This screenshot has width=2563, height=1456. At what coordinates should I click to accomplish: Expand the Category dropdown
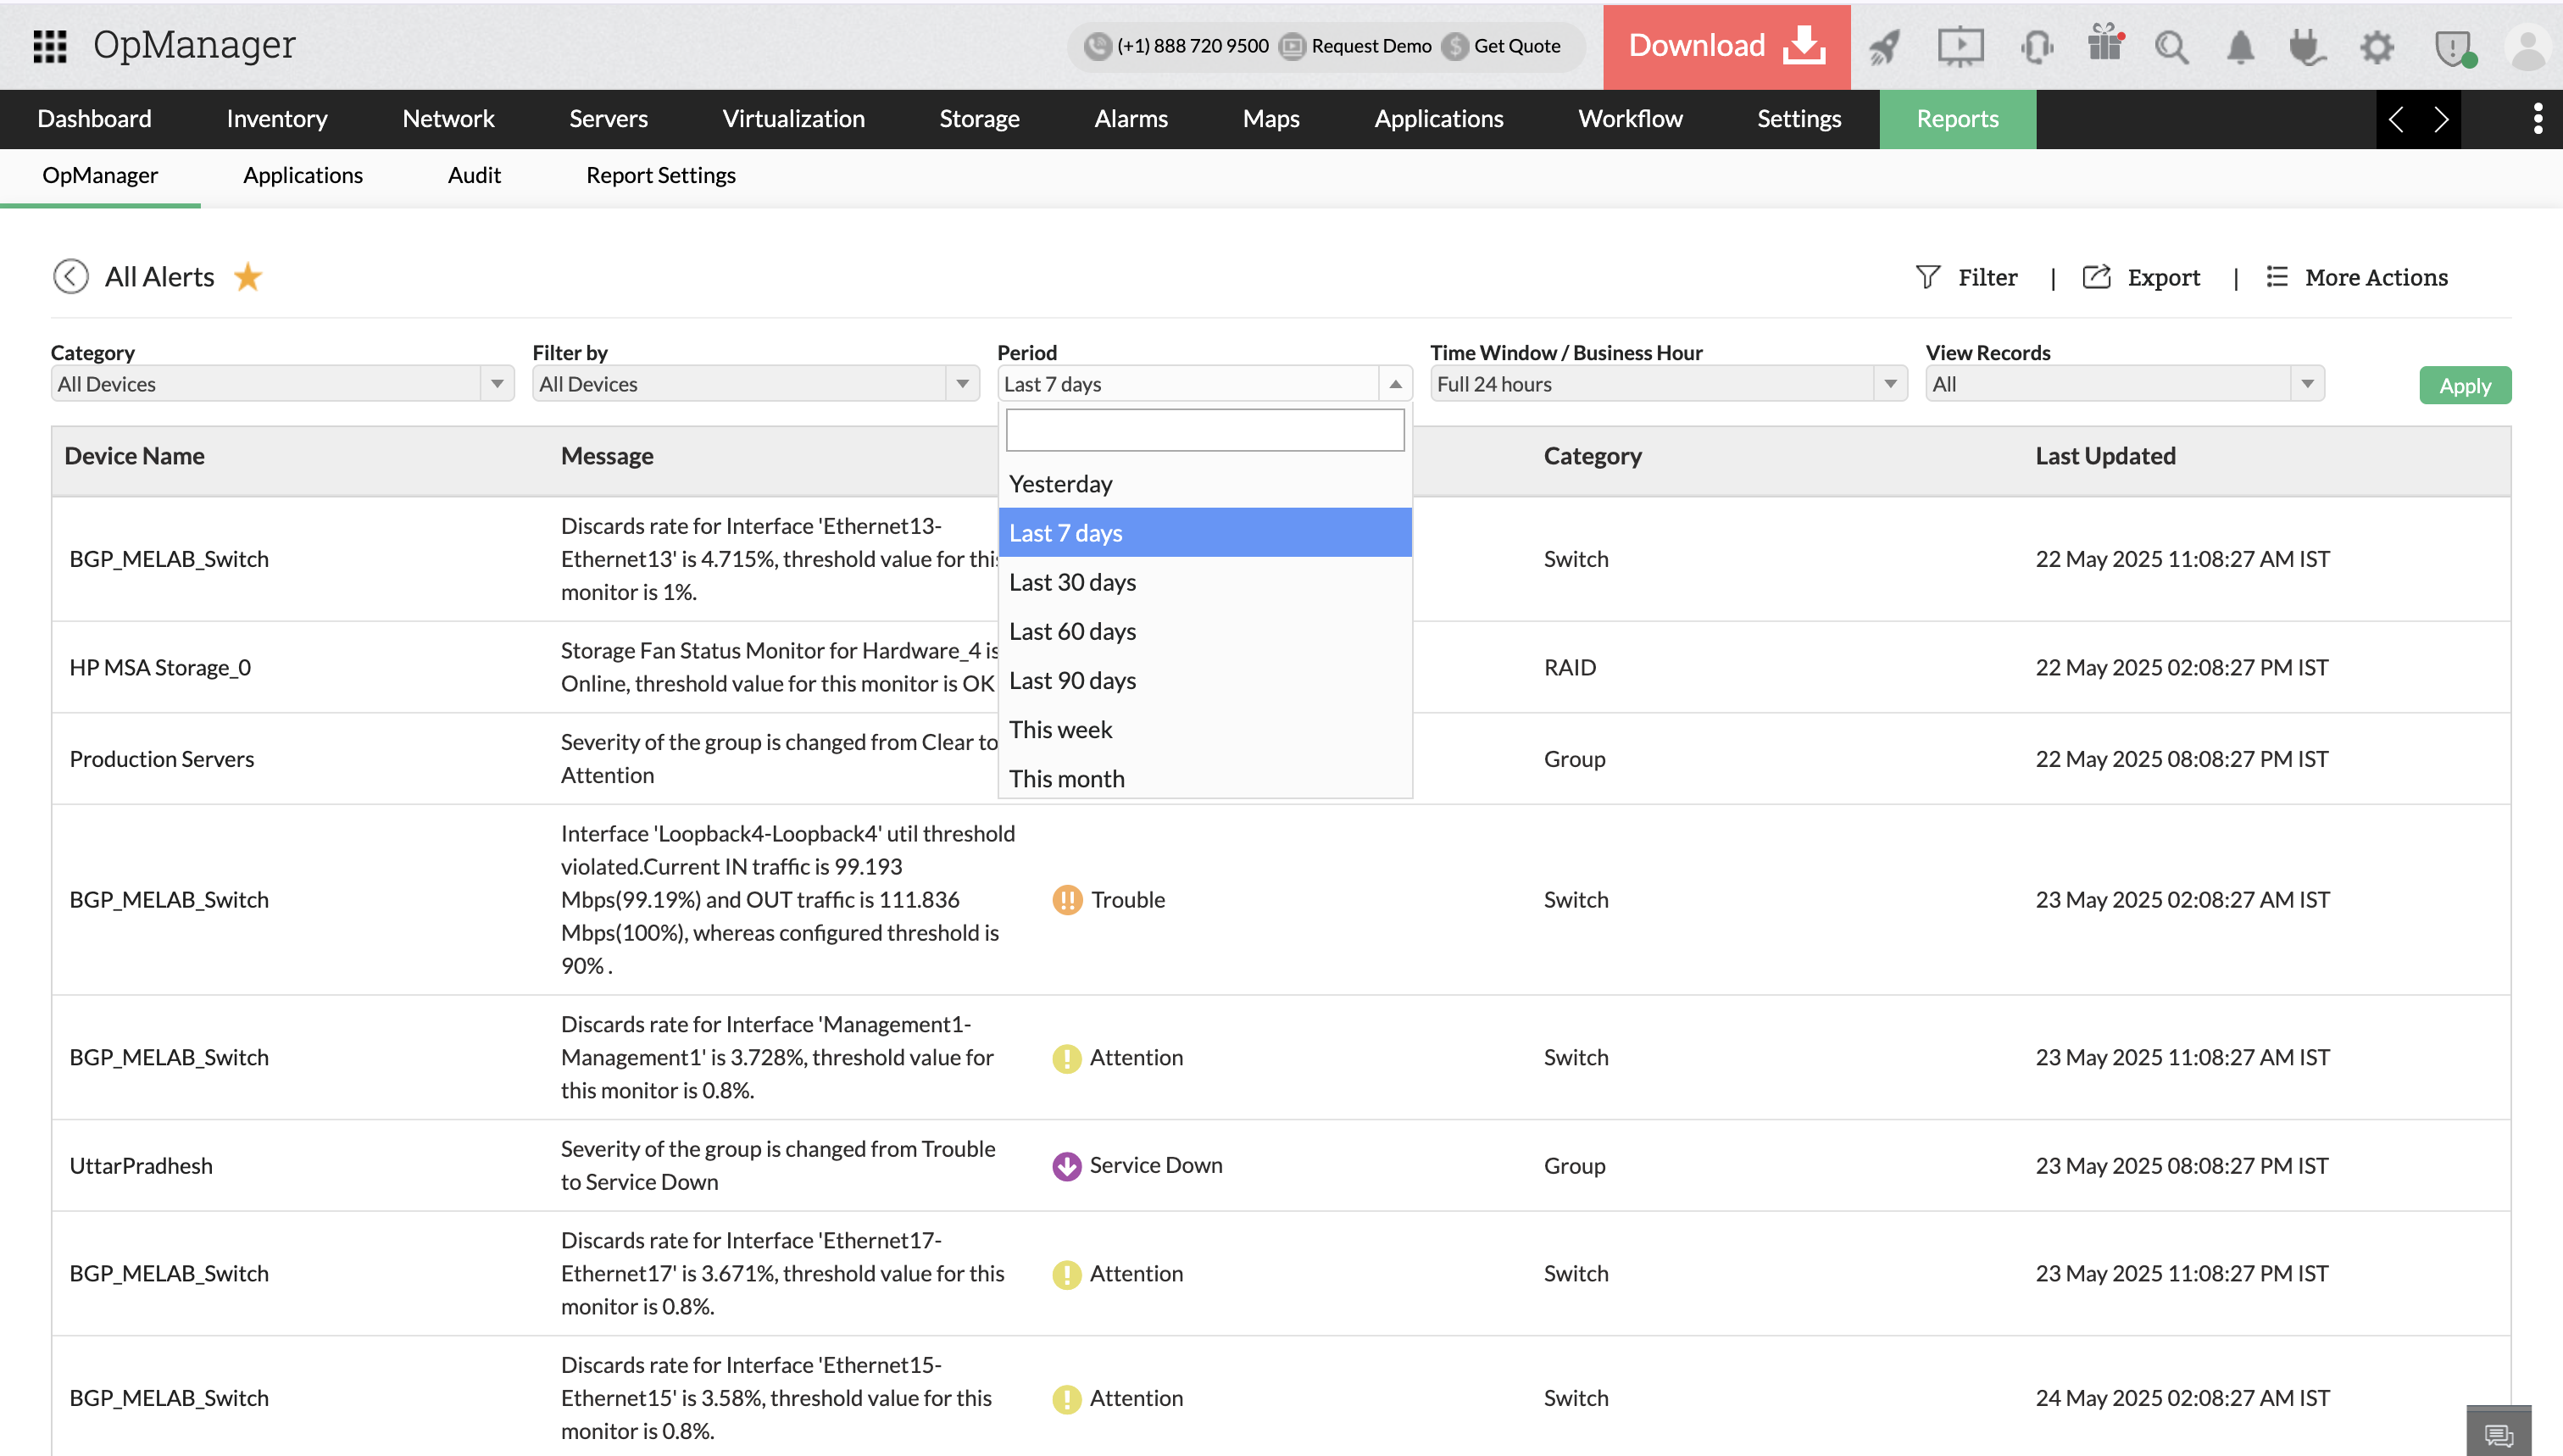pyautogui.click(x=282, y=384)
